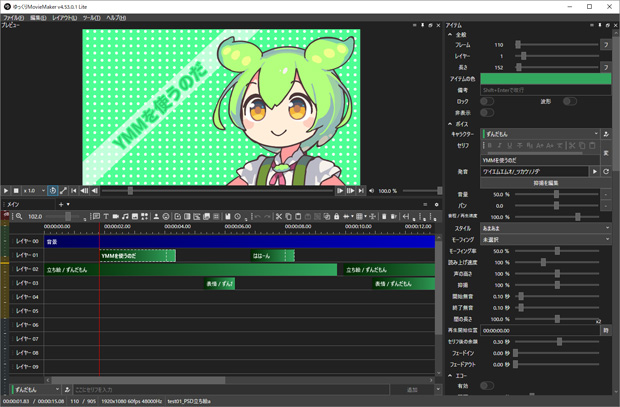Click the green アイテムの色 color swatch
This screenshot has width=620, height=407.
click(546, 78)
